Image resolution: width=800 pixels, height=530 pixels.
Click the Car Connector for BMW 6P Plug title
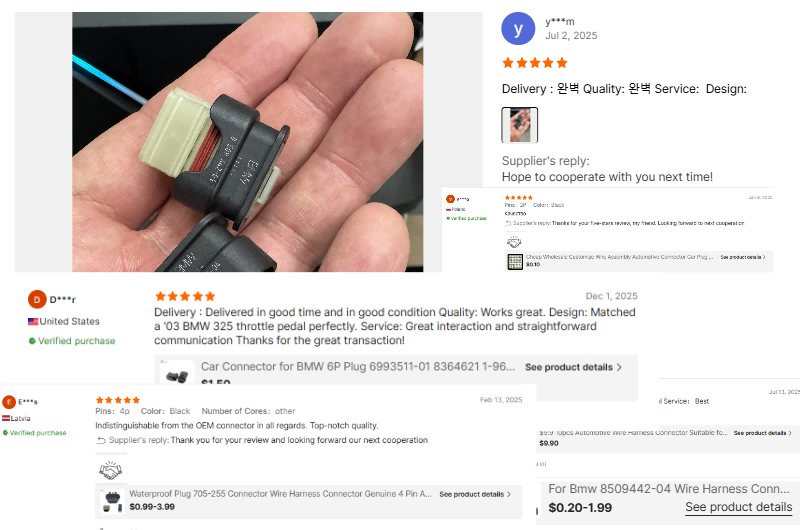(358, 366)
